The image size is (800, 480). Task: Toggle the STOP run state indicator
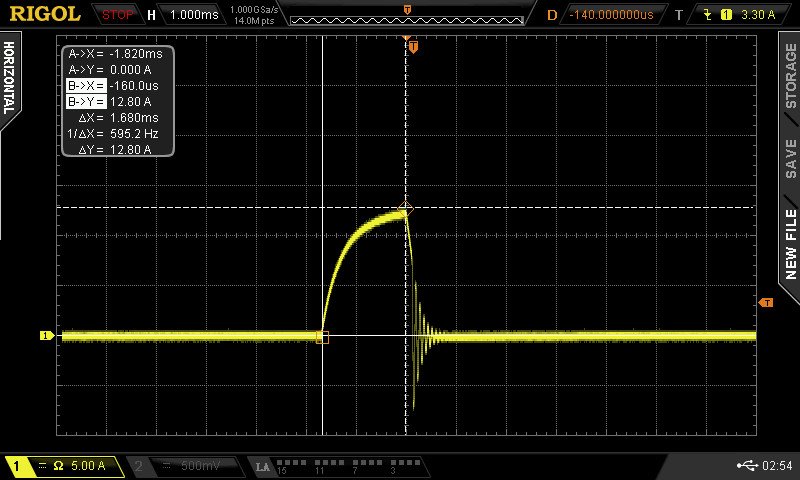[x=118, y=15]
